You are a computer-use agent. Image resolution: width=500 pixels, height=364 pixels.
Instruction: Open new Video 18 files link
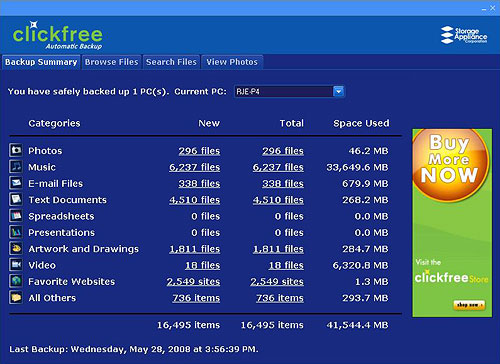(203, 265)
